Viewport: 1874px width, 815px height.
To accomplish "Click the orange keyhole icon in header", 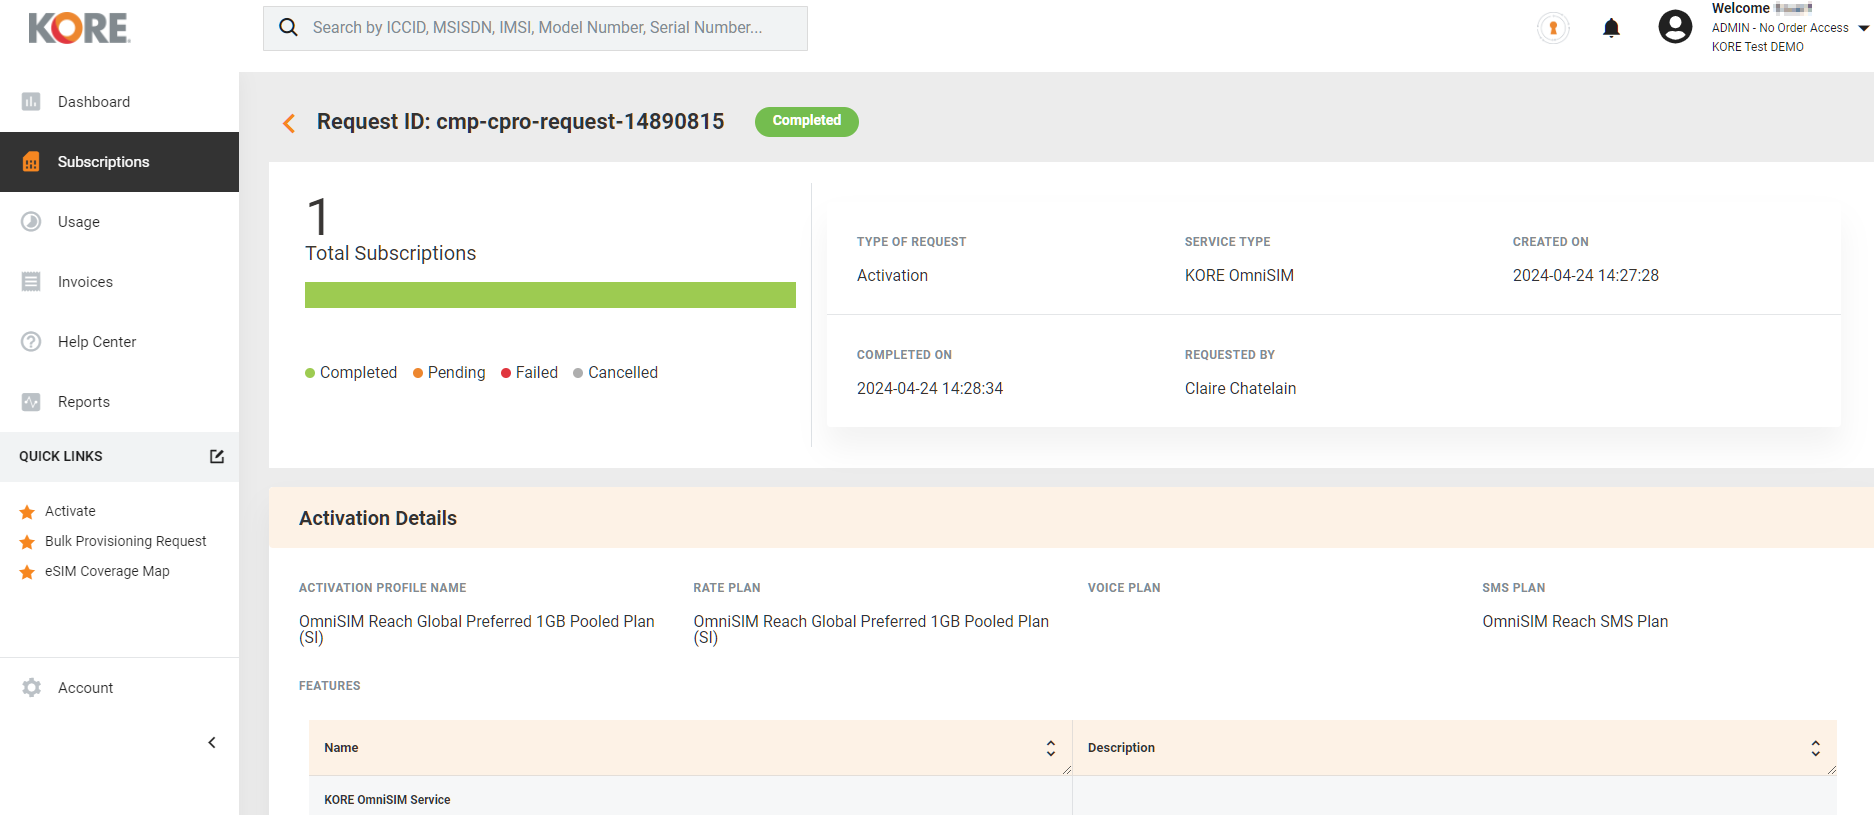I will click(1553, 28).
